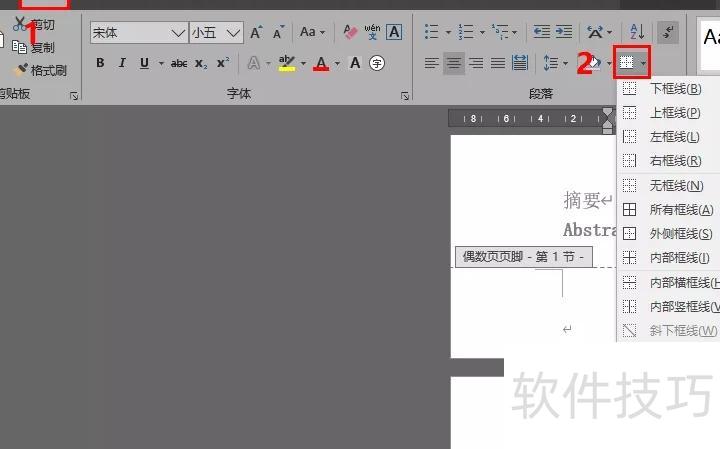Align text to the right
The width and height of the screenshot is (720, 449).
[x=476, y=63]
